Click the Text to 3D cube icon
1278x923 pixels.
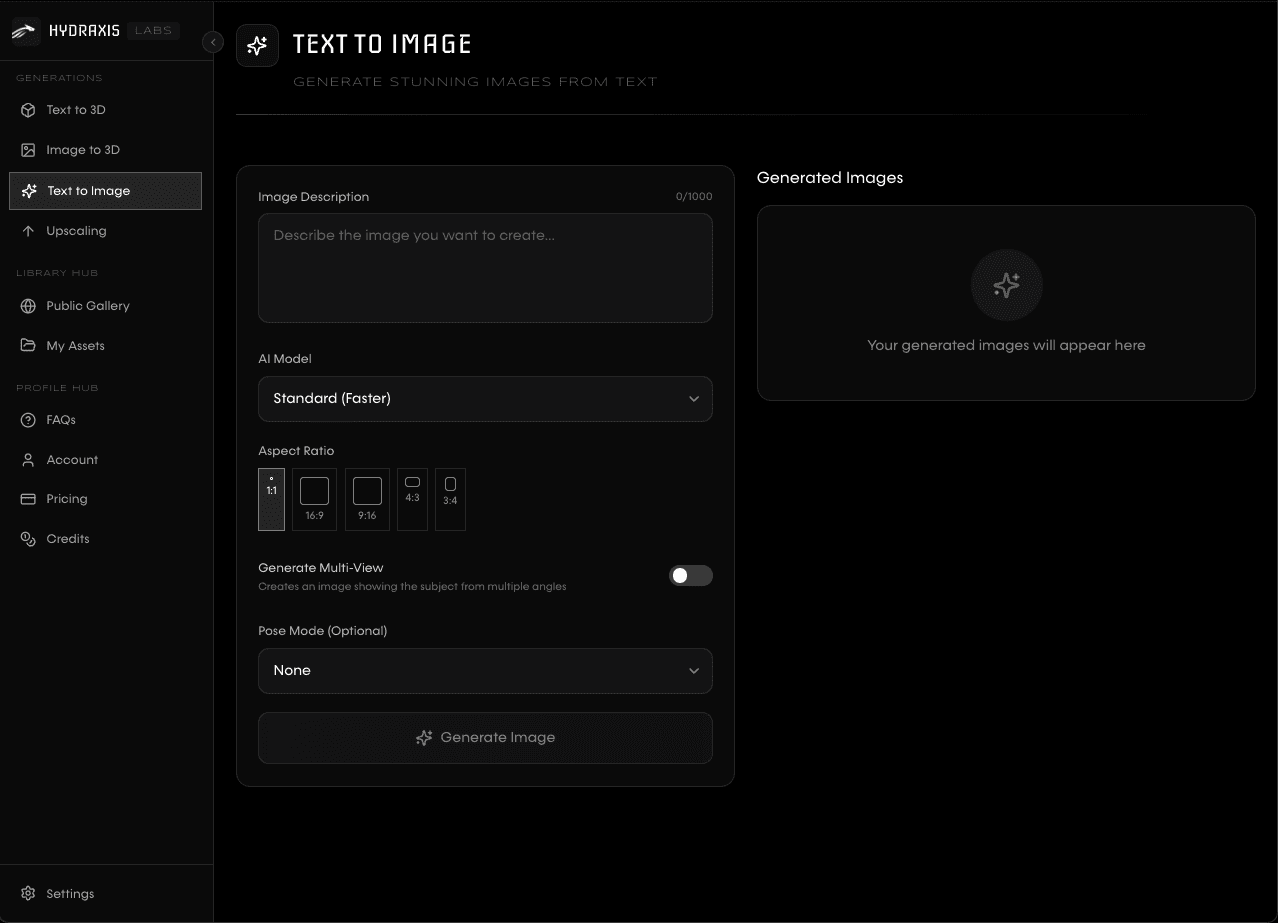tap(28, 110)
